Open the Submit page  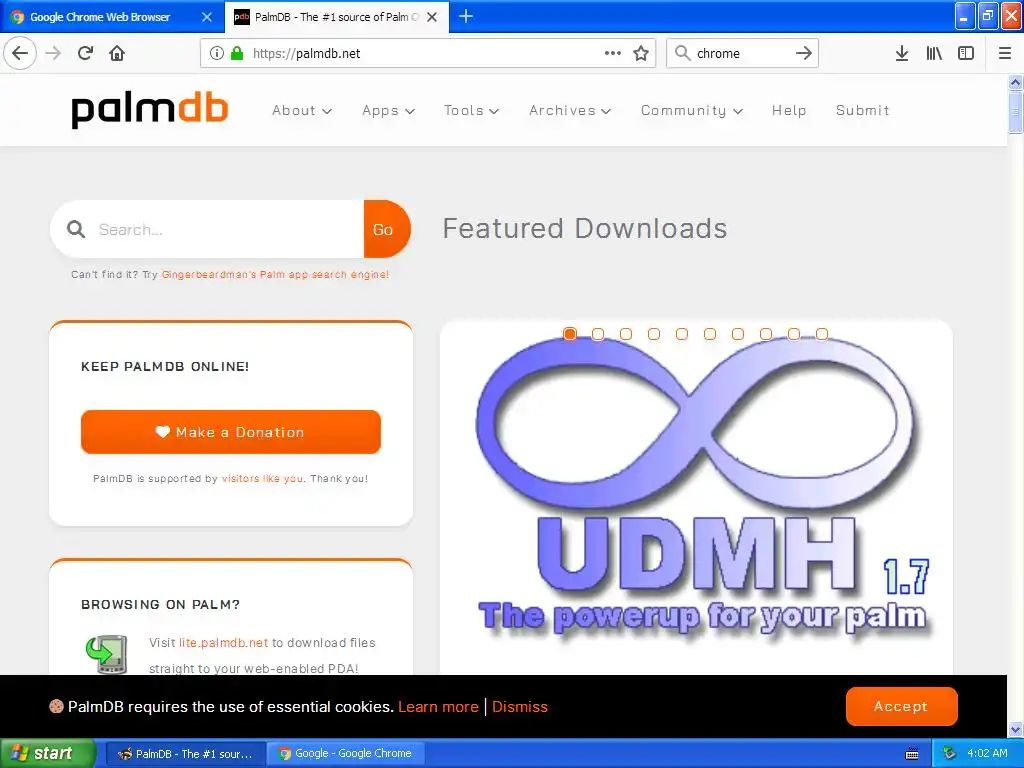point(863,110)
